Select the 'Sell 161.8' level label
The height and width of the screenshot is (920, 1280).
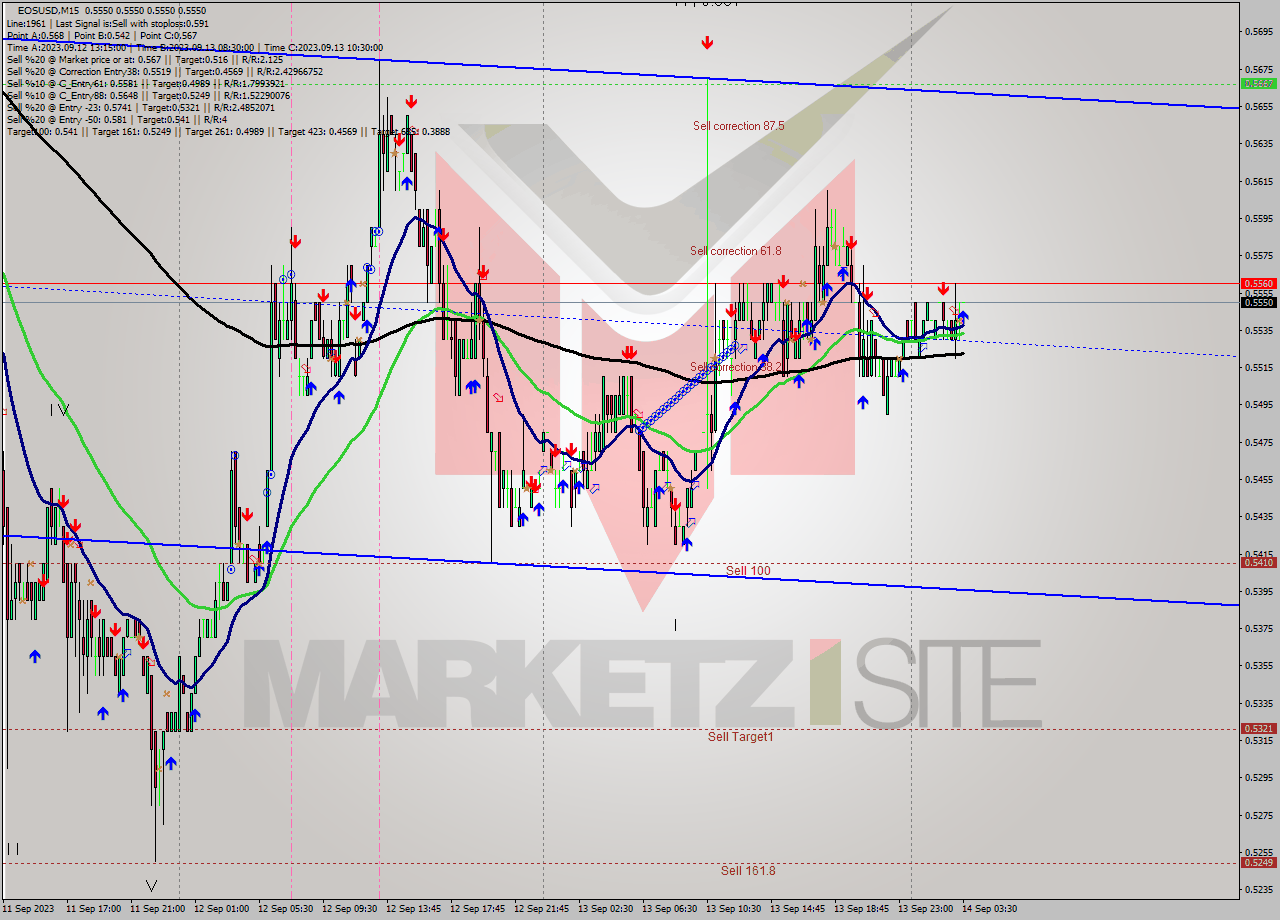(x=748, y=870)
